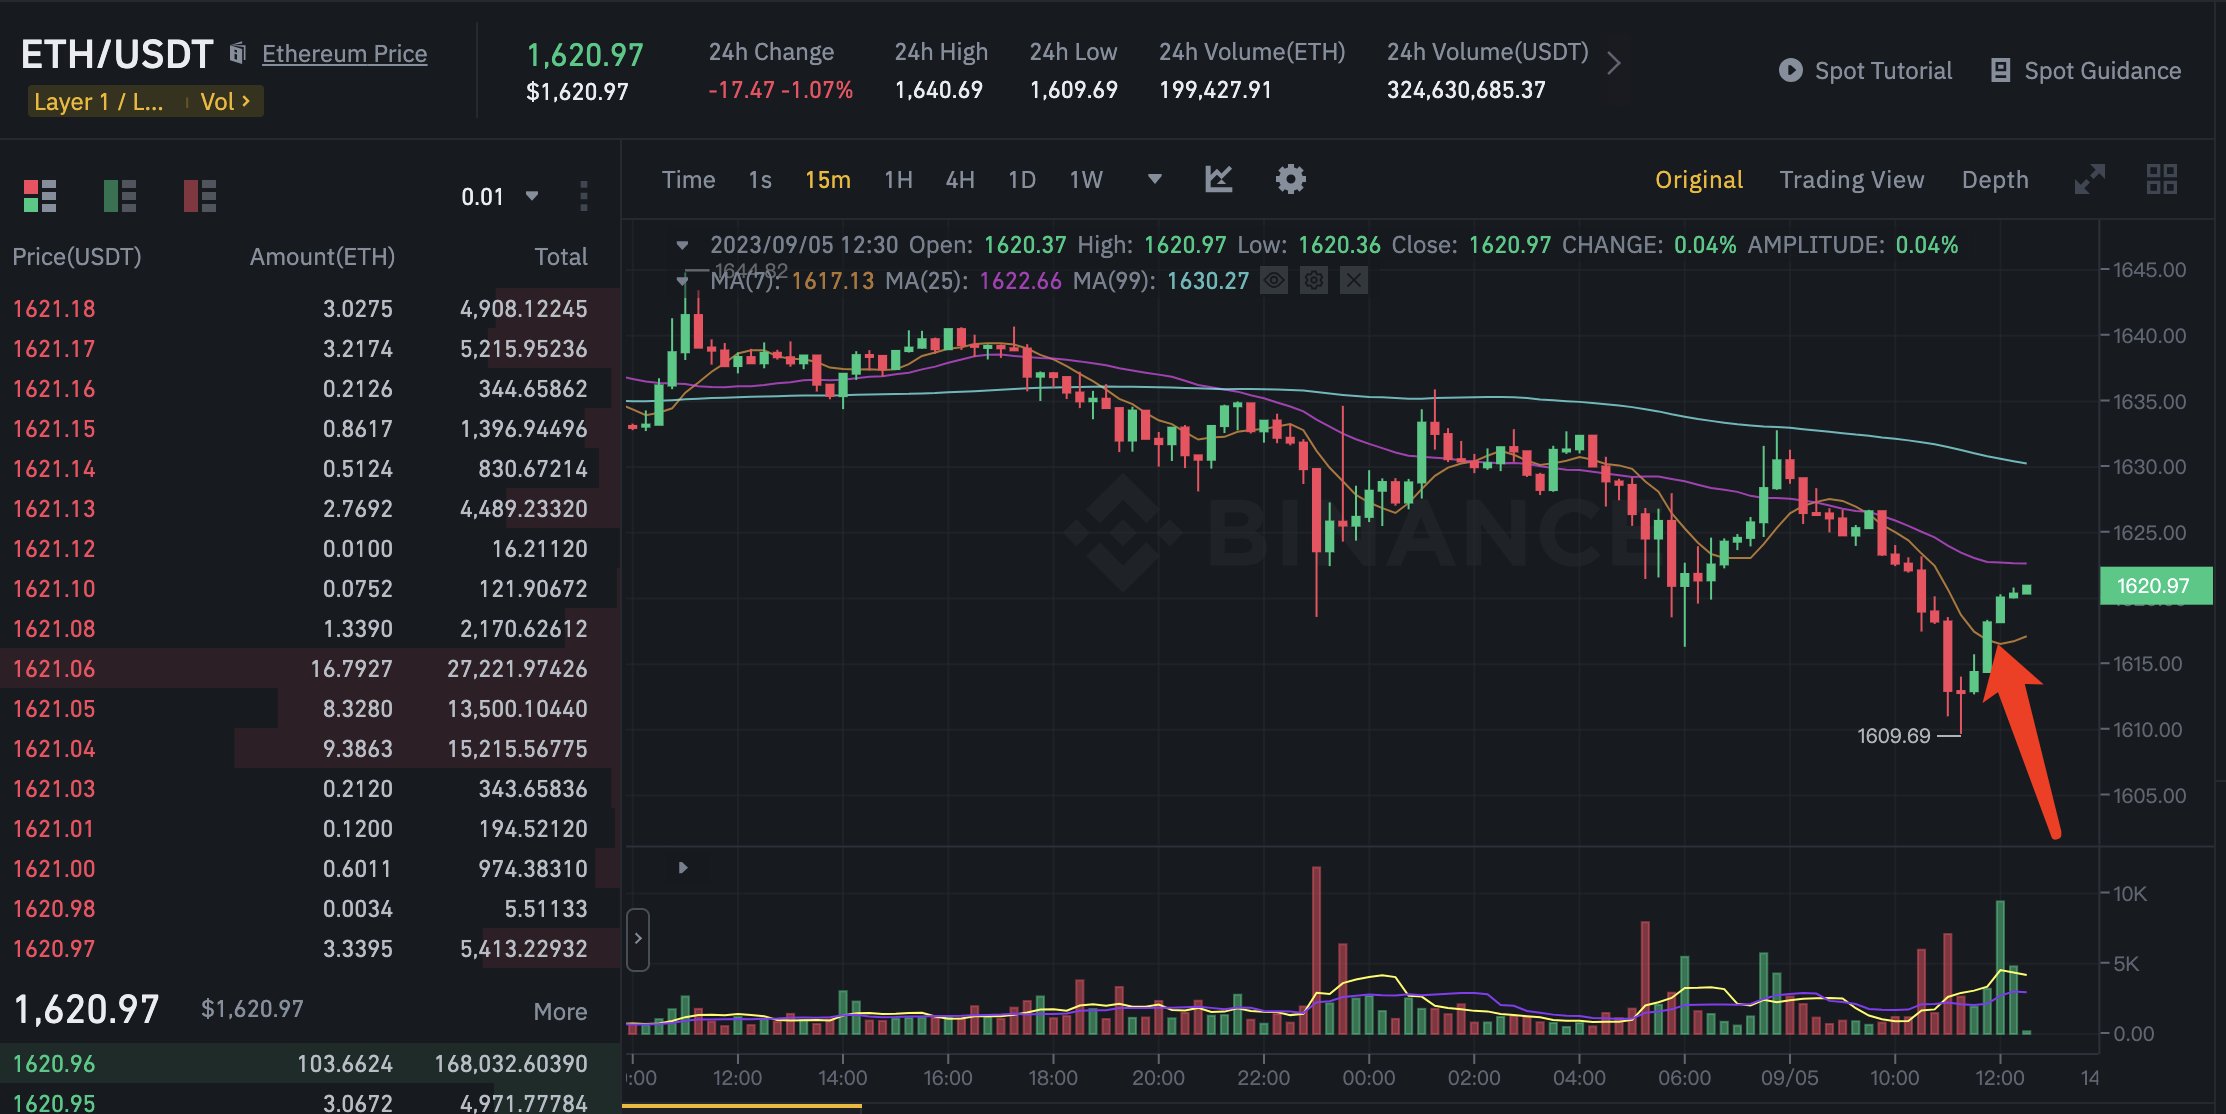The width and height of the screenshot is (2226, 1114).
Task: Click last price 1,620.97 below order book
Action: pyautogui.click(x=87, y=1009)
